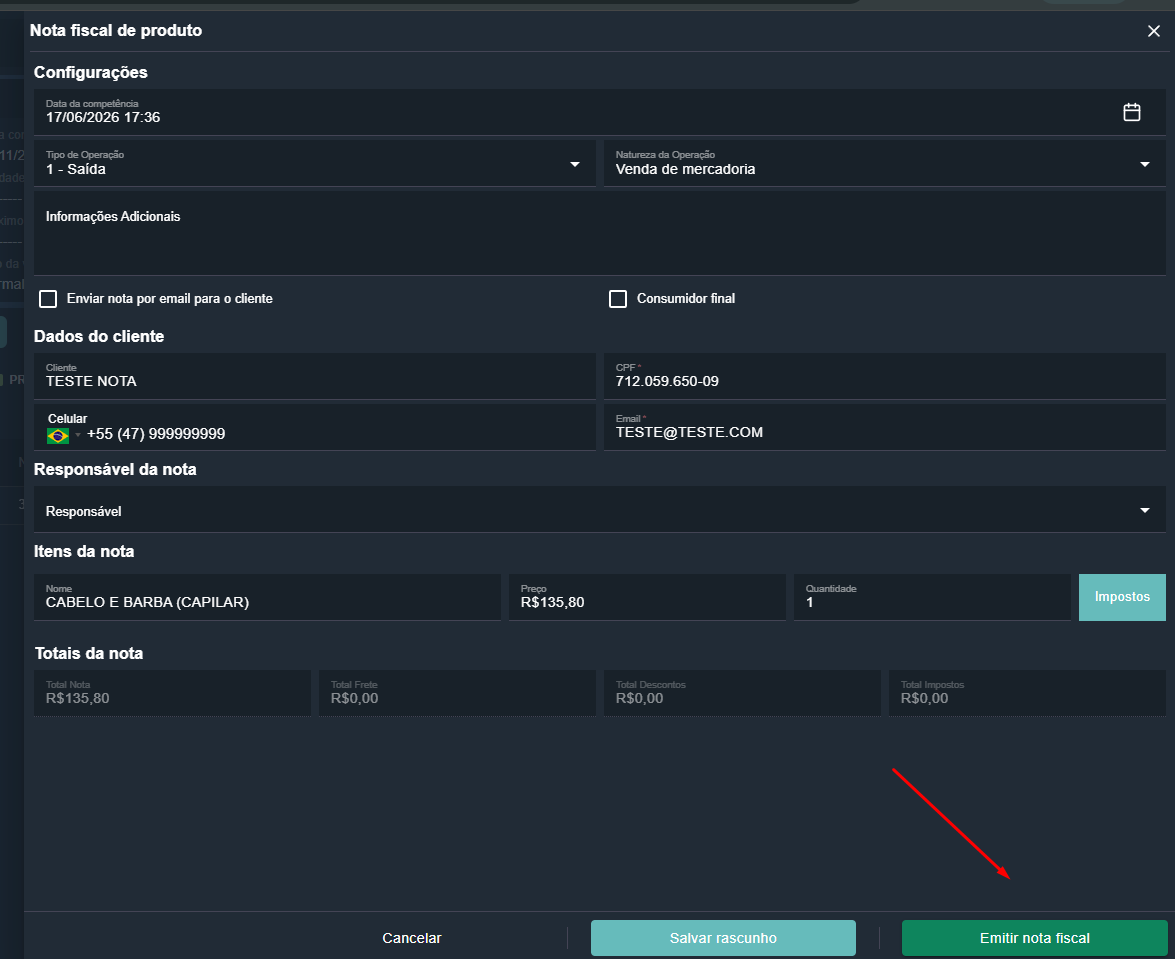
Task: Click the Configurações section heading
Action: point(91,73)
